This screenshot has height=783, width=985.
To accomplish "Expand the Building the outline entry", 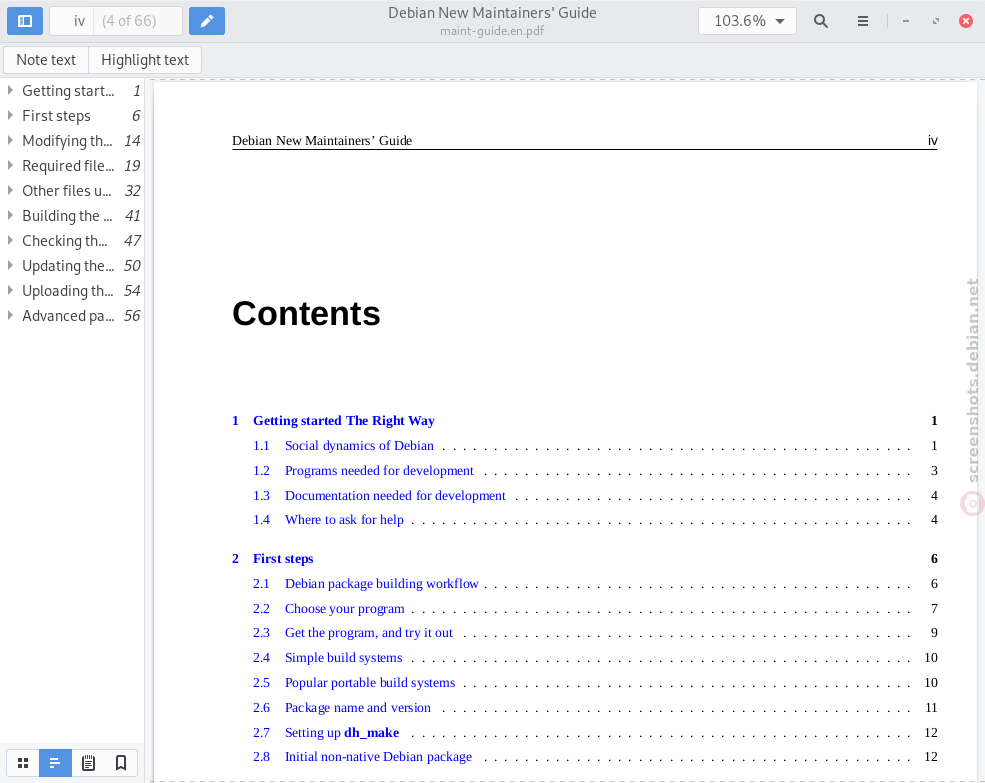I will point(10,216).
